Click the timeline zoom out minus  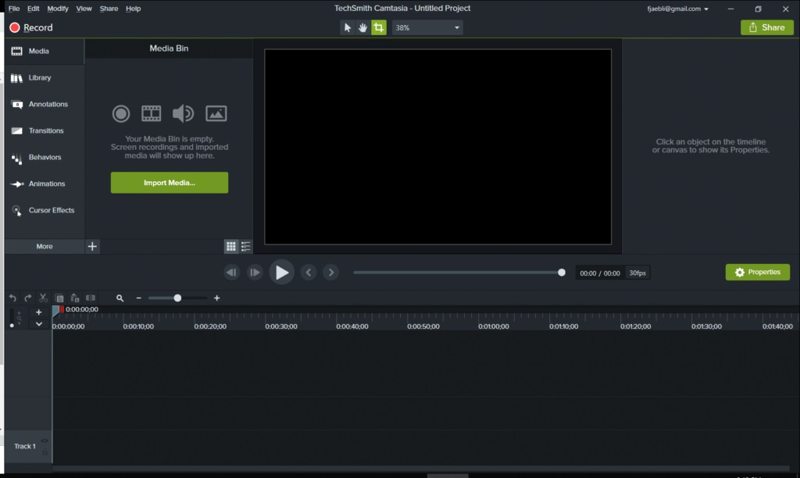(x=139, y=298)
